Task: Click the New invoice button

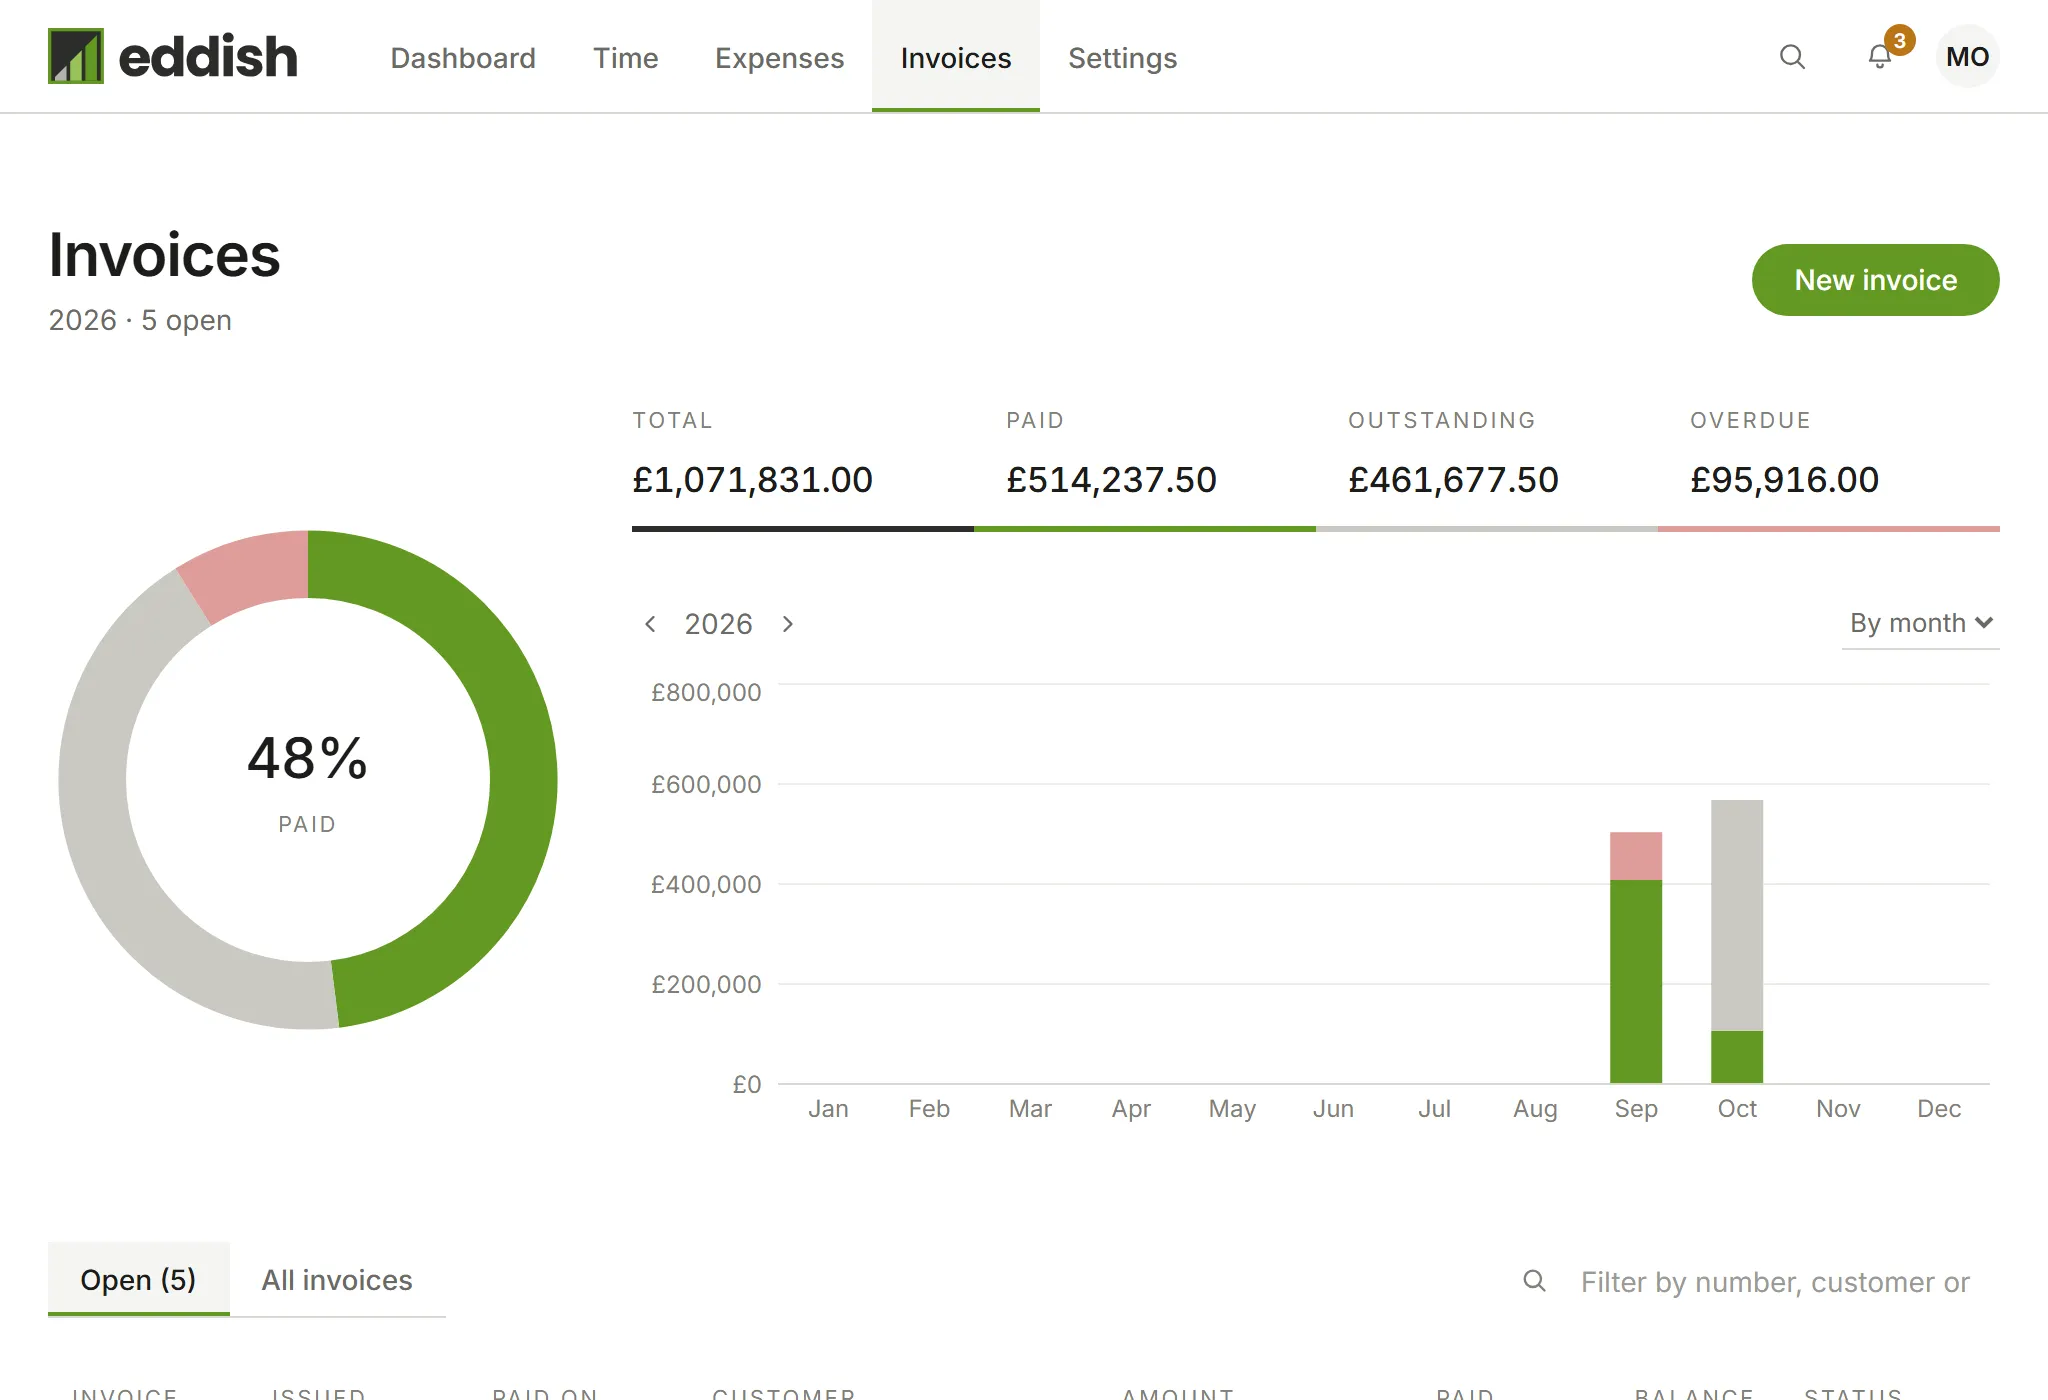Action: [x=1875, y=280]
